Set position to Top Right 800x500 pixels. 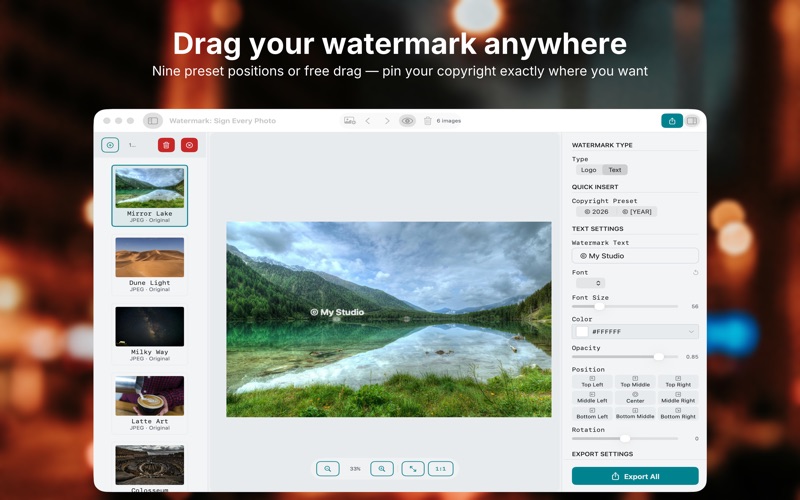pyautogui.click(x=678, y=382)
